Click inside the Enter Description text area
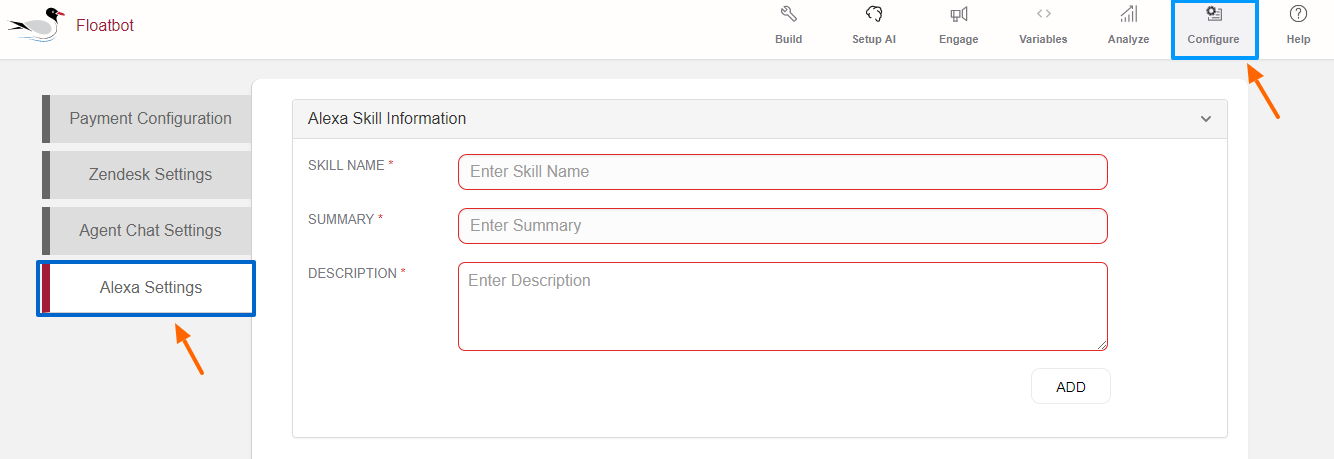This screenshot has height=459, width=1334. tap(782, 306)
